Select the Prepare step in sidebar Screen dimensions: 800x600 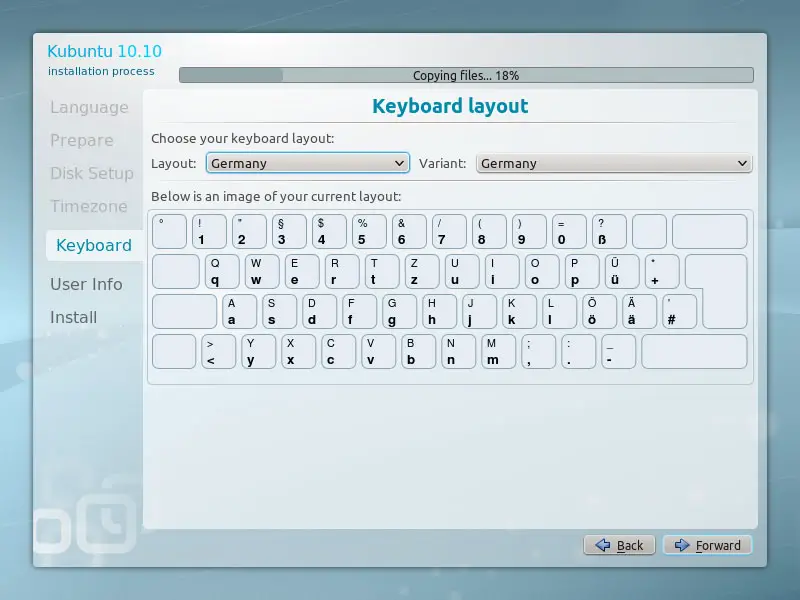[x=82, y=140]
